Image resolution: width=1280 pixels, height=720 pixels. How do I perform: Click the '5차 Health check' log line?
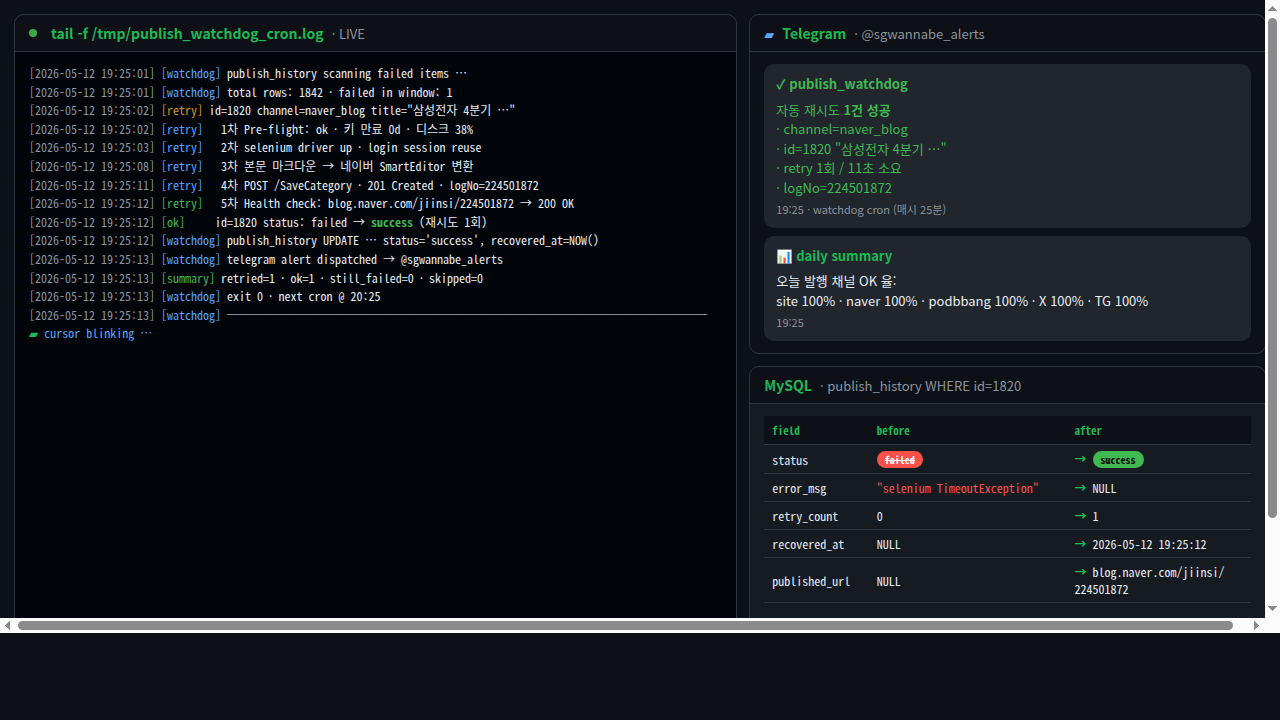coord(302,204)
